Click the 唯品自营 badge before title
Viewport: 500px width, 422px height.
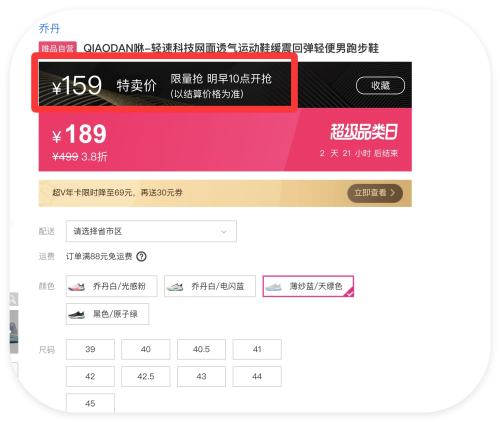58,48
